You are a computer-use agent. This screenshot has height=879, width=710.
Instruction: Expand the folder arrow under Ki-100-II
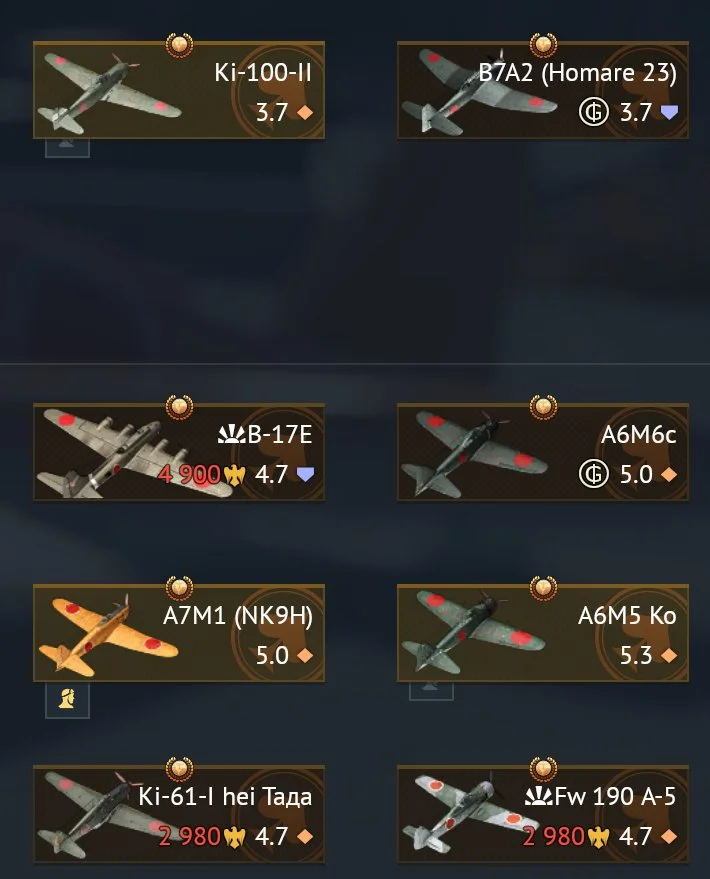click(67, 147)
